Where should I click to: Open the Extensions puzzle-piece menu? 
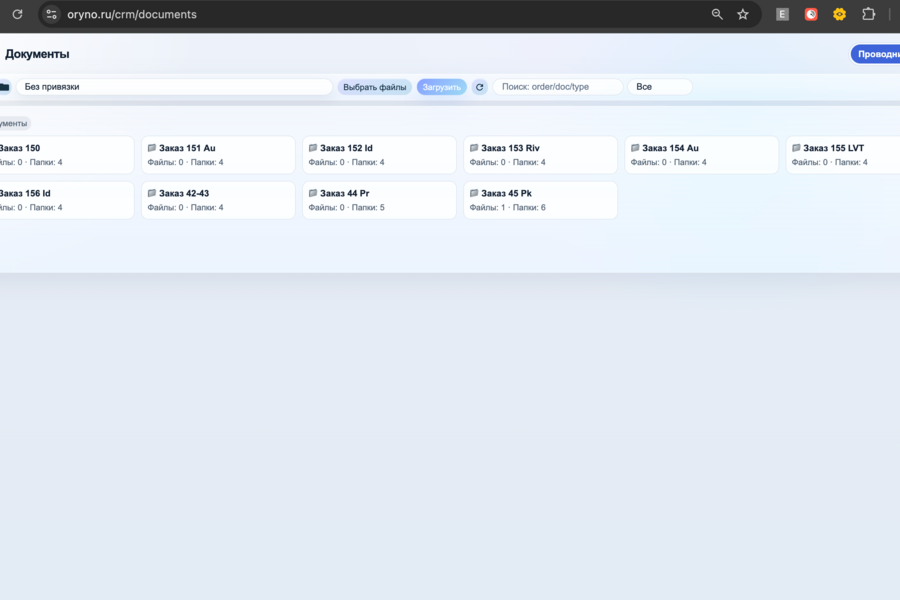point(868,14)
